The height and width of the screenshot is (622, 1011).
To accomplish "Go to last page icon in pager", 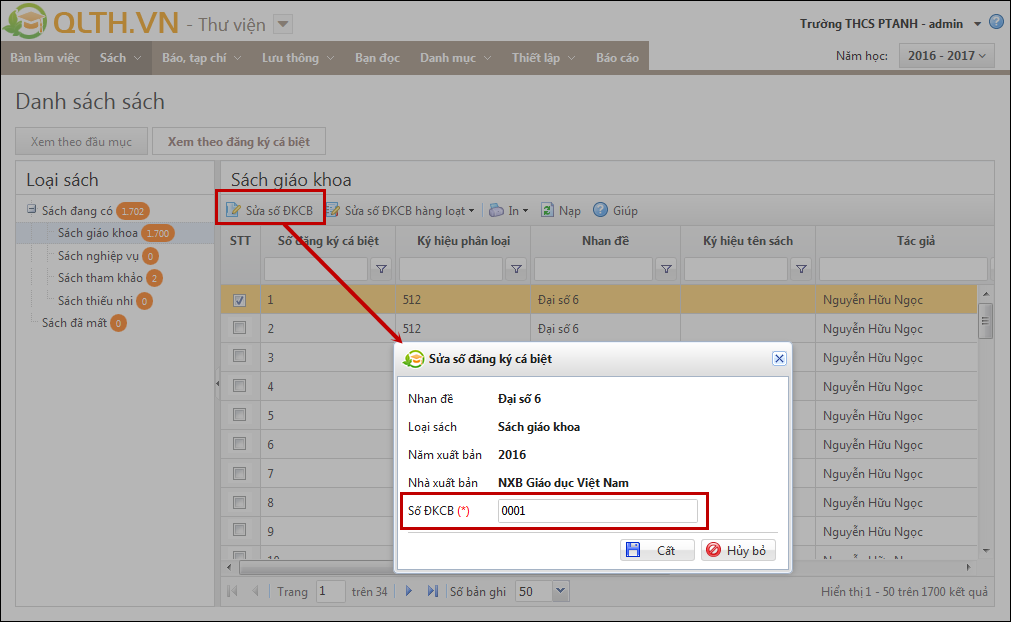I will tap(433, 591).
